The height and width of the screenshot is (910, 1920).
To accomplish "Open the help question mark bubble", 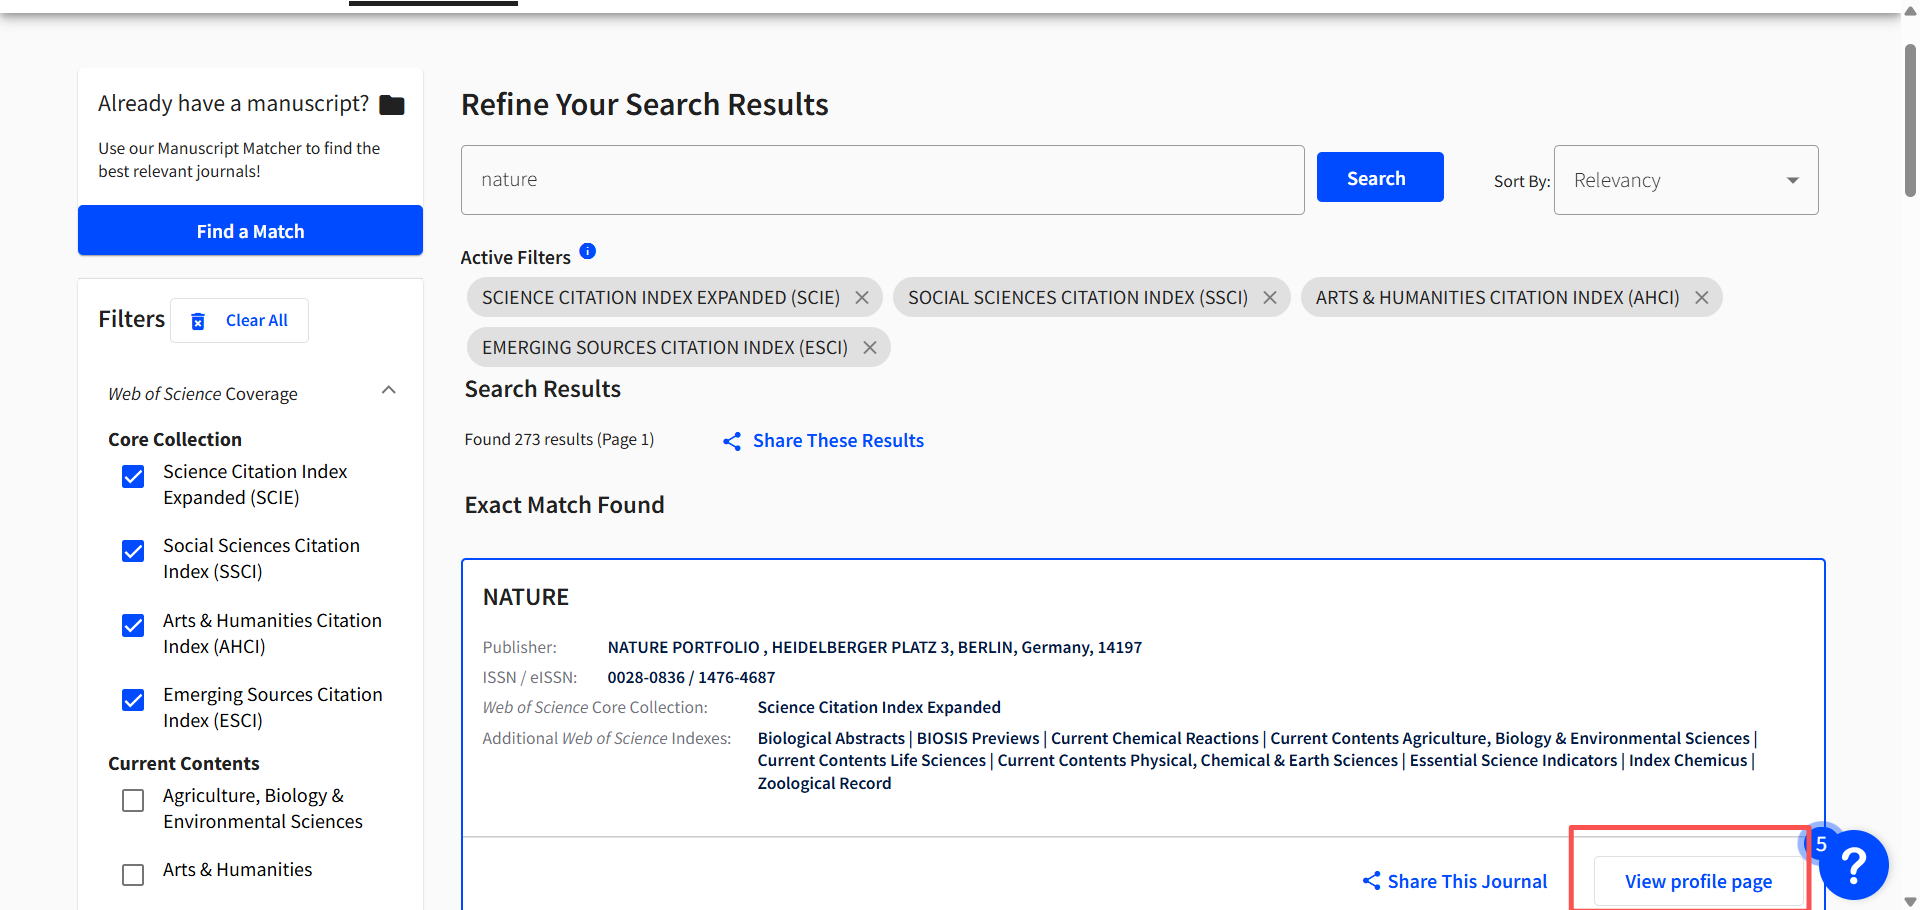I will point(1853,865).
